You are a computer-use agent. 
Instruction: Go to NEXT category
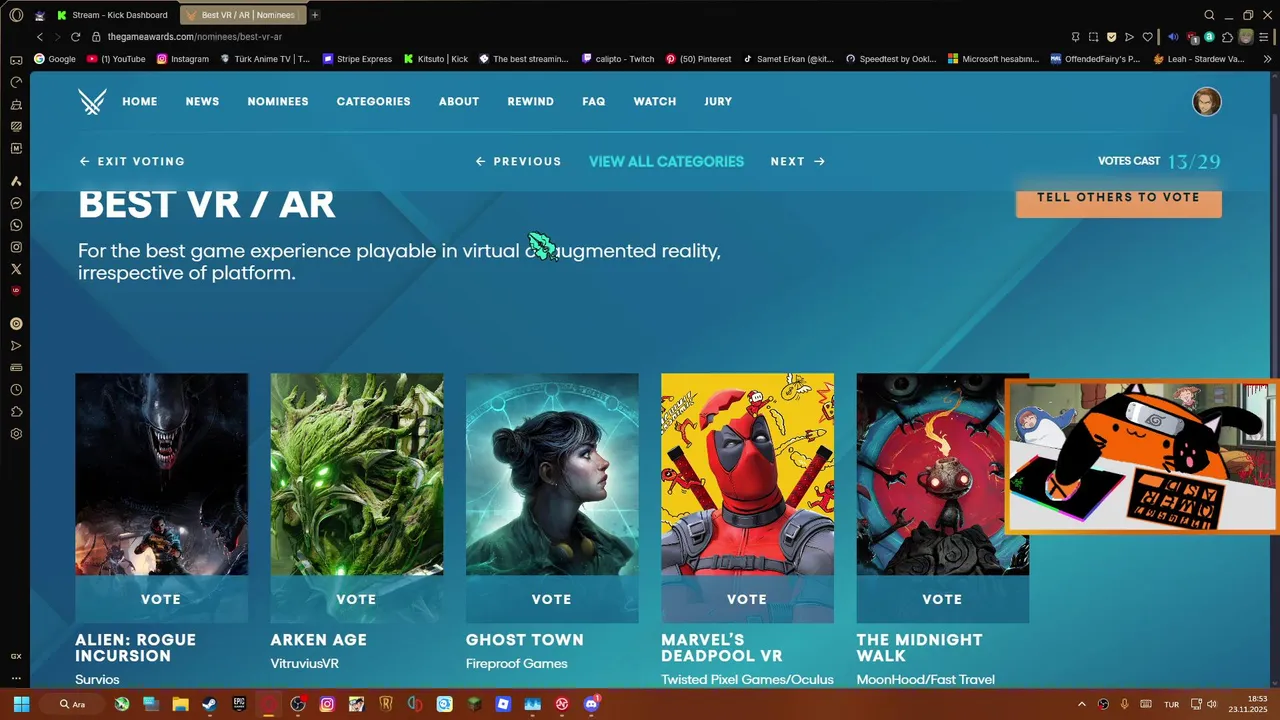coord(797,161)
